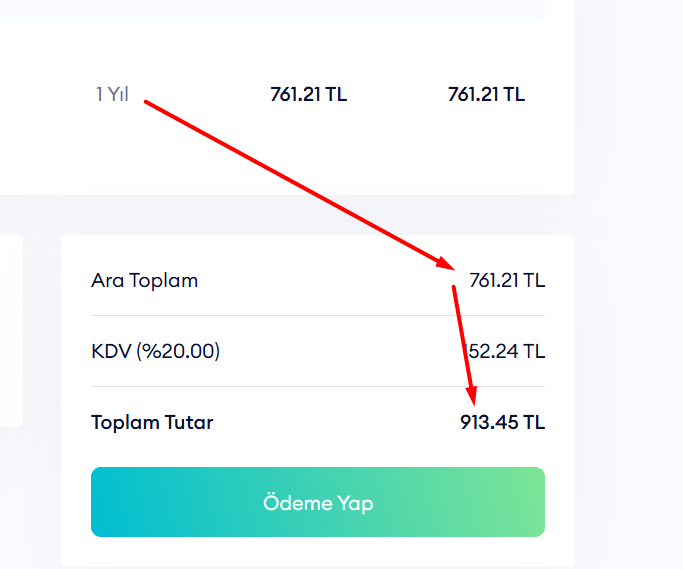Click the middle bold 761.21 TL price
Viewport: 683px width, 569px height.
click(x=308, y=95)
